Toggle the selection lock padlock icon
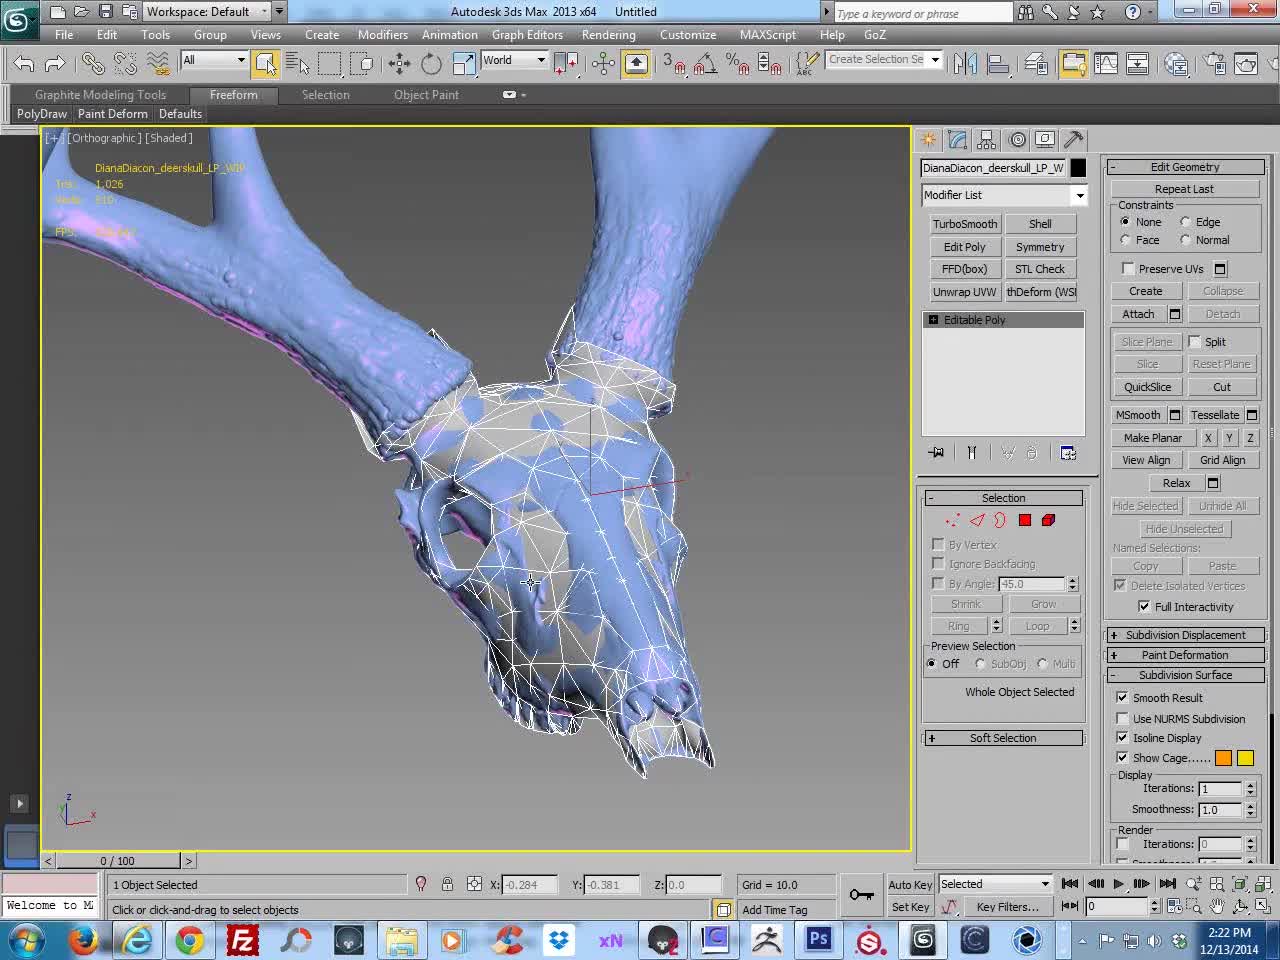 [447, 884]
